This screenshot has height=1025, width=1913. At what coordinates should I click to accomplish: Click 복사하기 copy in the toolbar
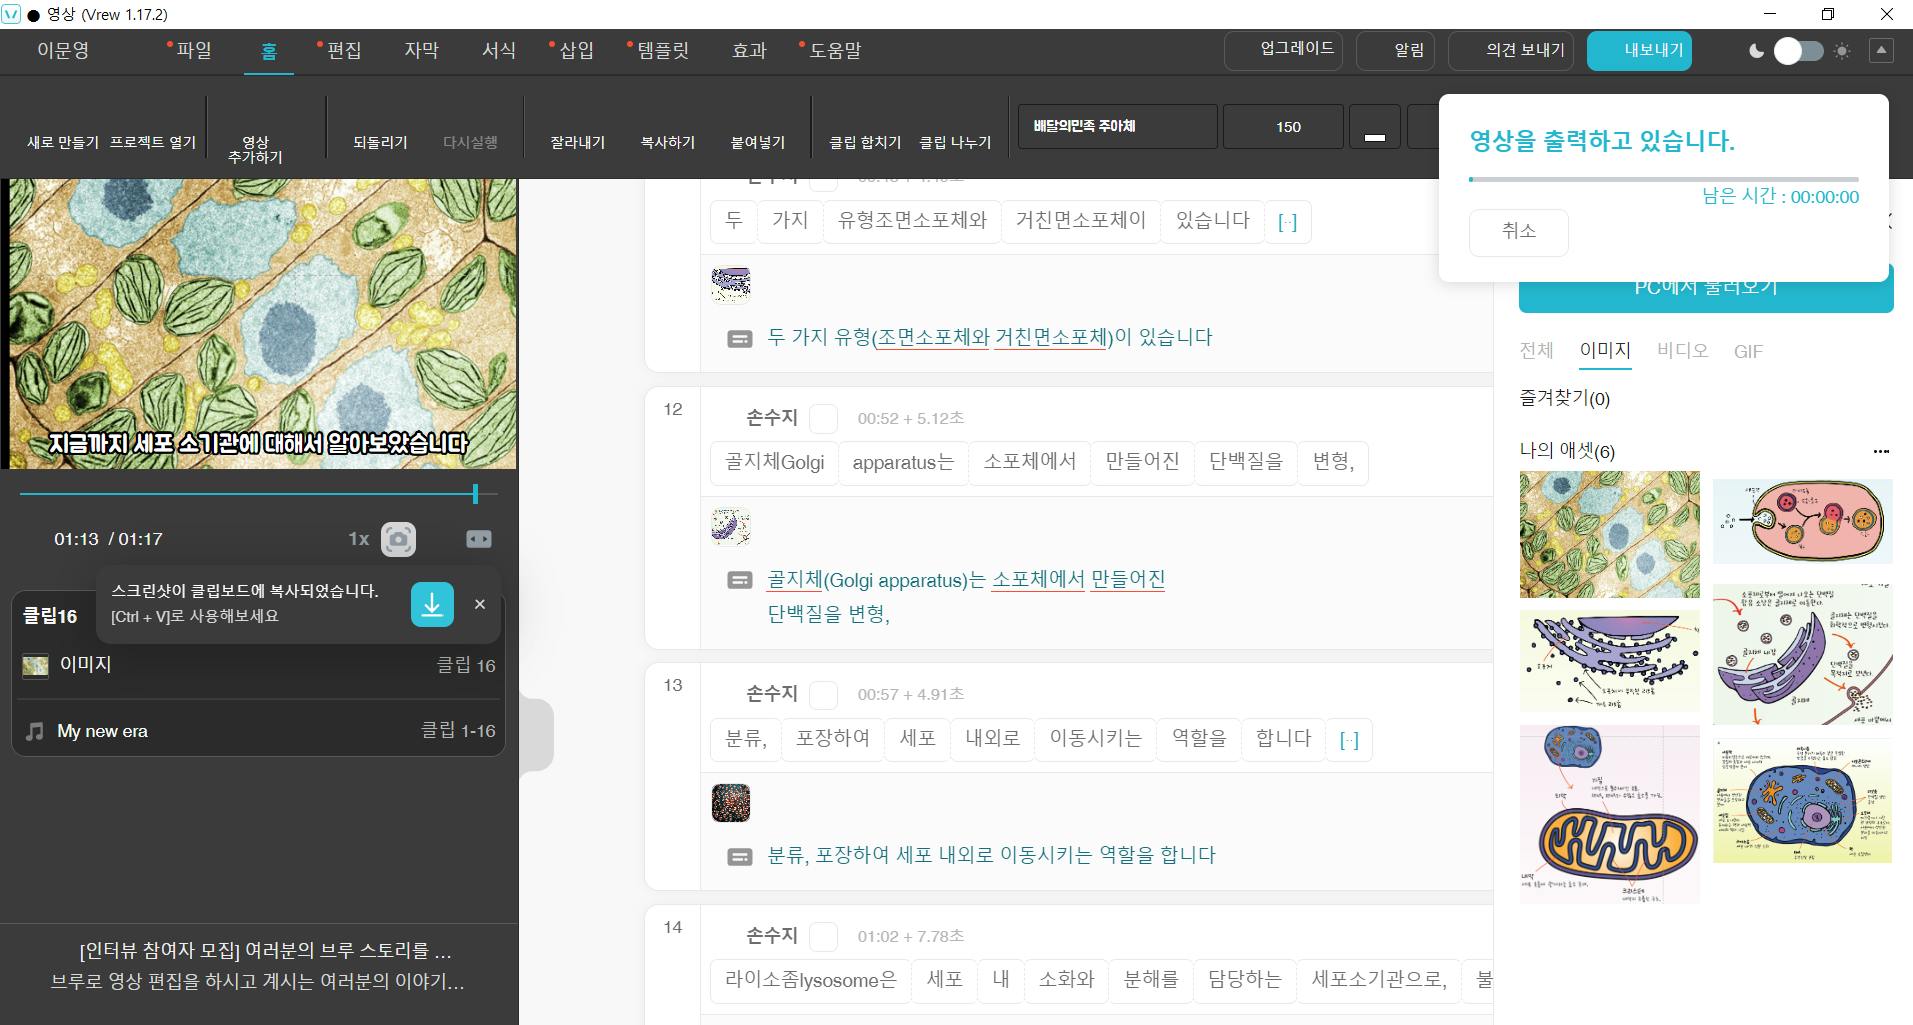click(668, 142)
